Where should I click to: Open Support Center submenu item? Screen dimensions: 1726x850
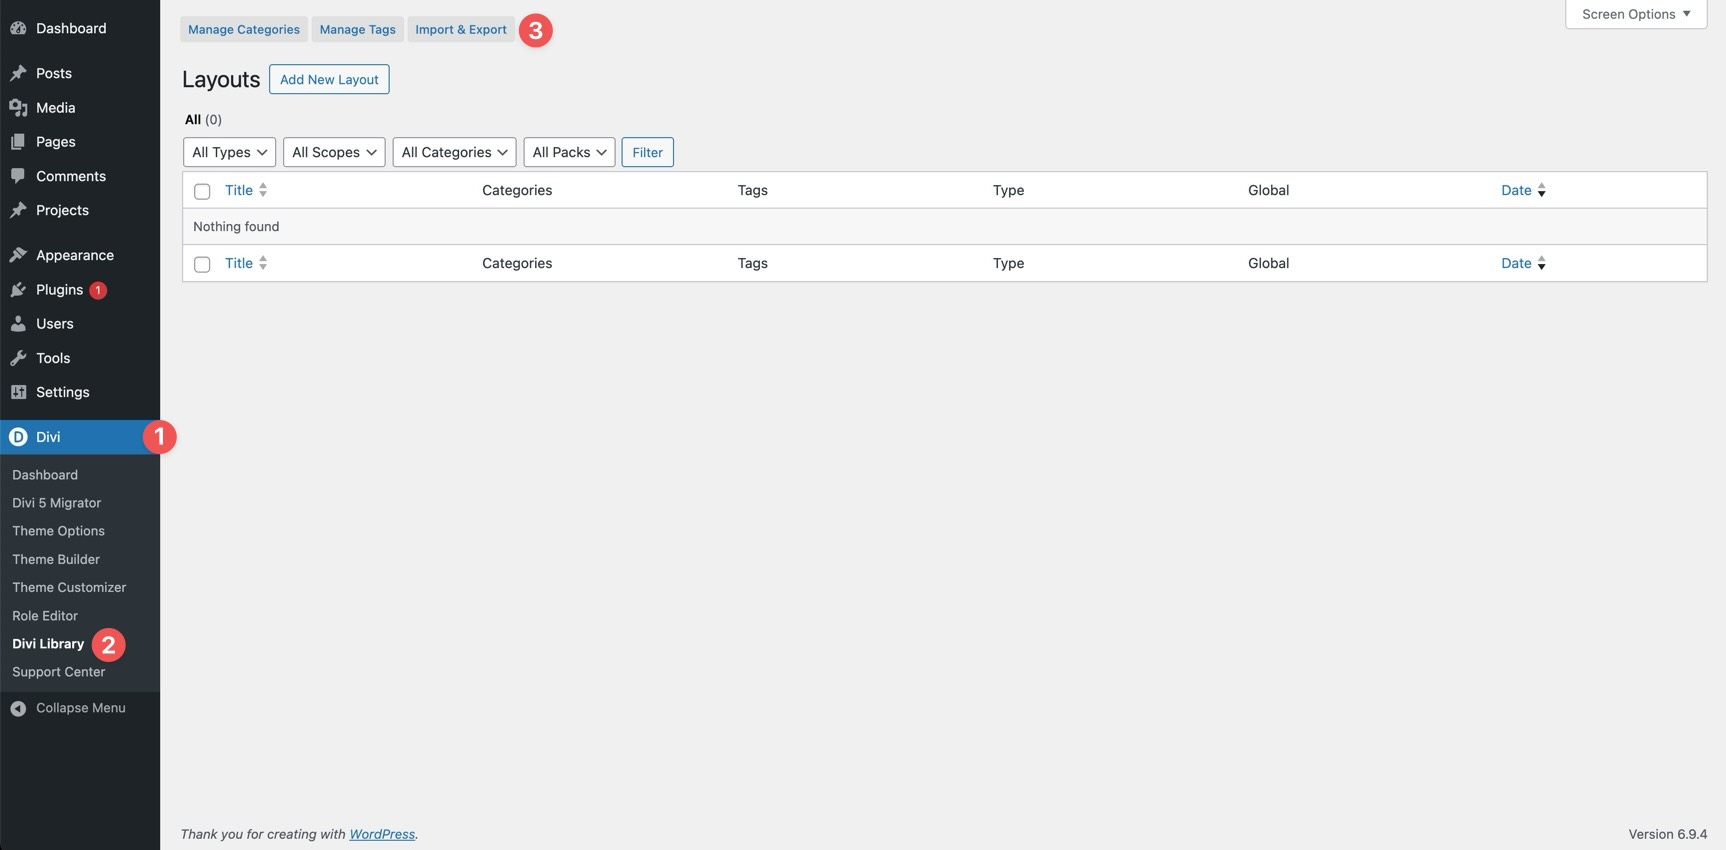pos(58,672)
